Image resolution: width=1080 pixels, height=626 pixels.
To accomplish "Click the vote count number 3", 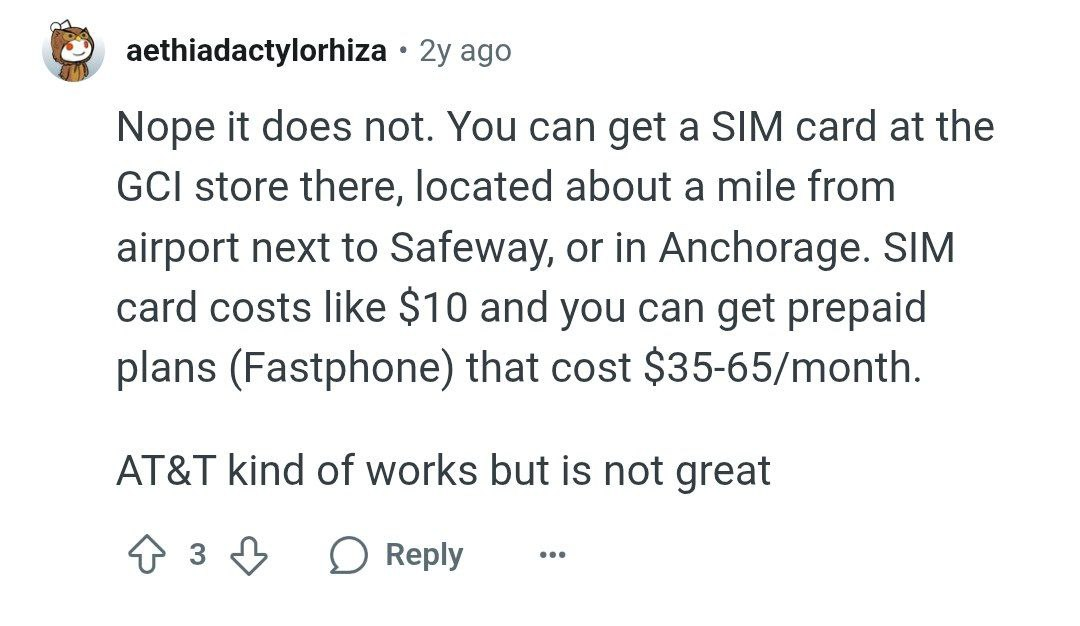I will 197,555.
